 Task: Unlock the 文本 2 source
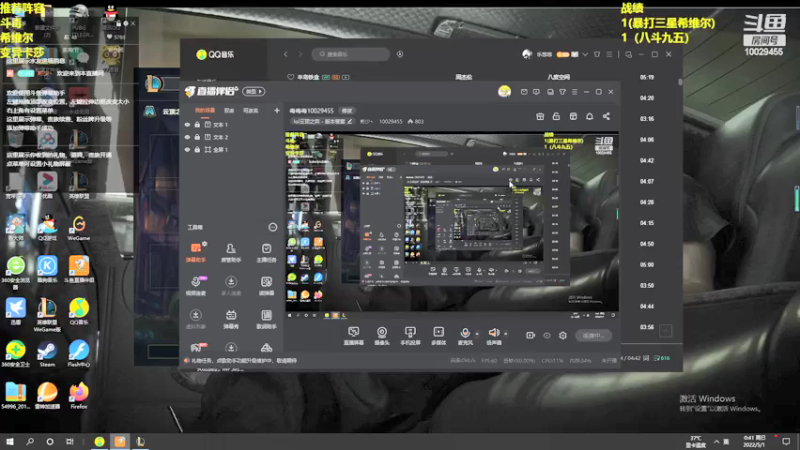197,137
